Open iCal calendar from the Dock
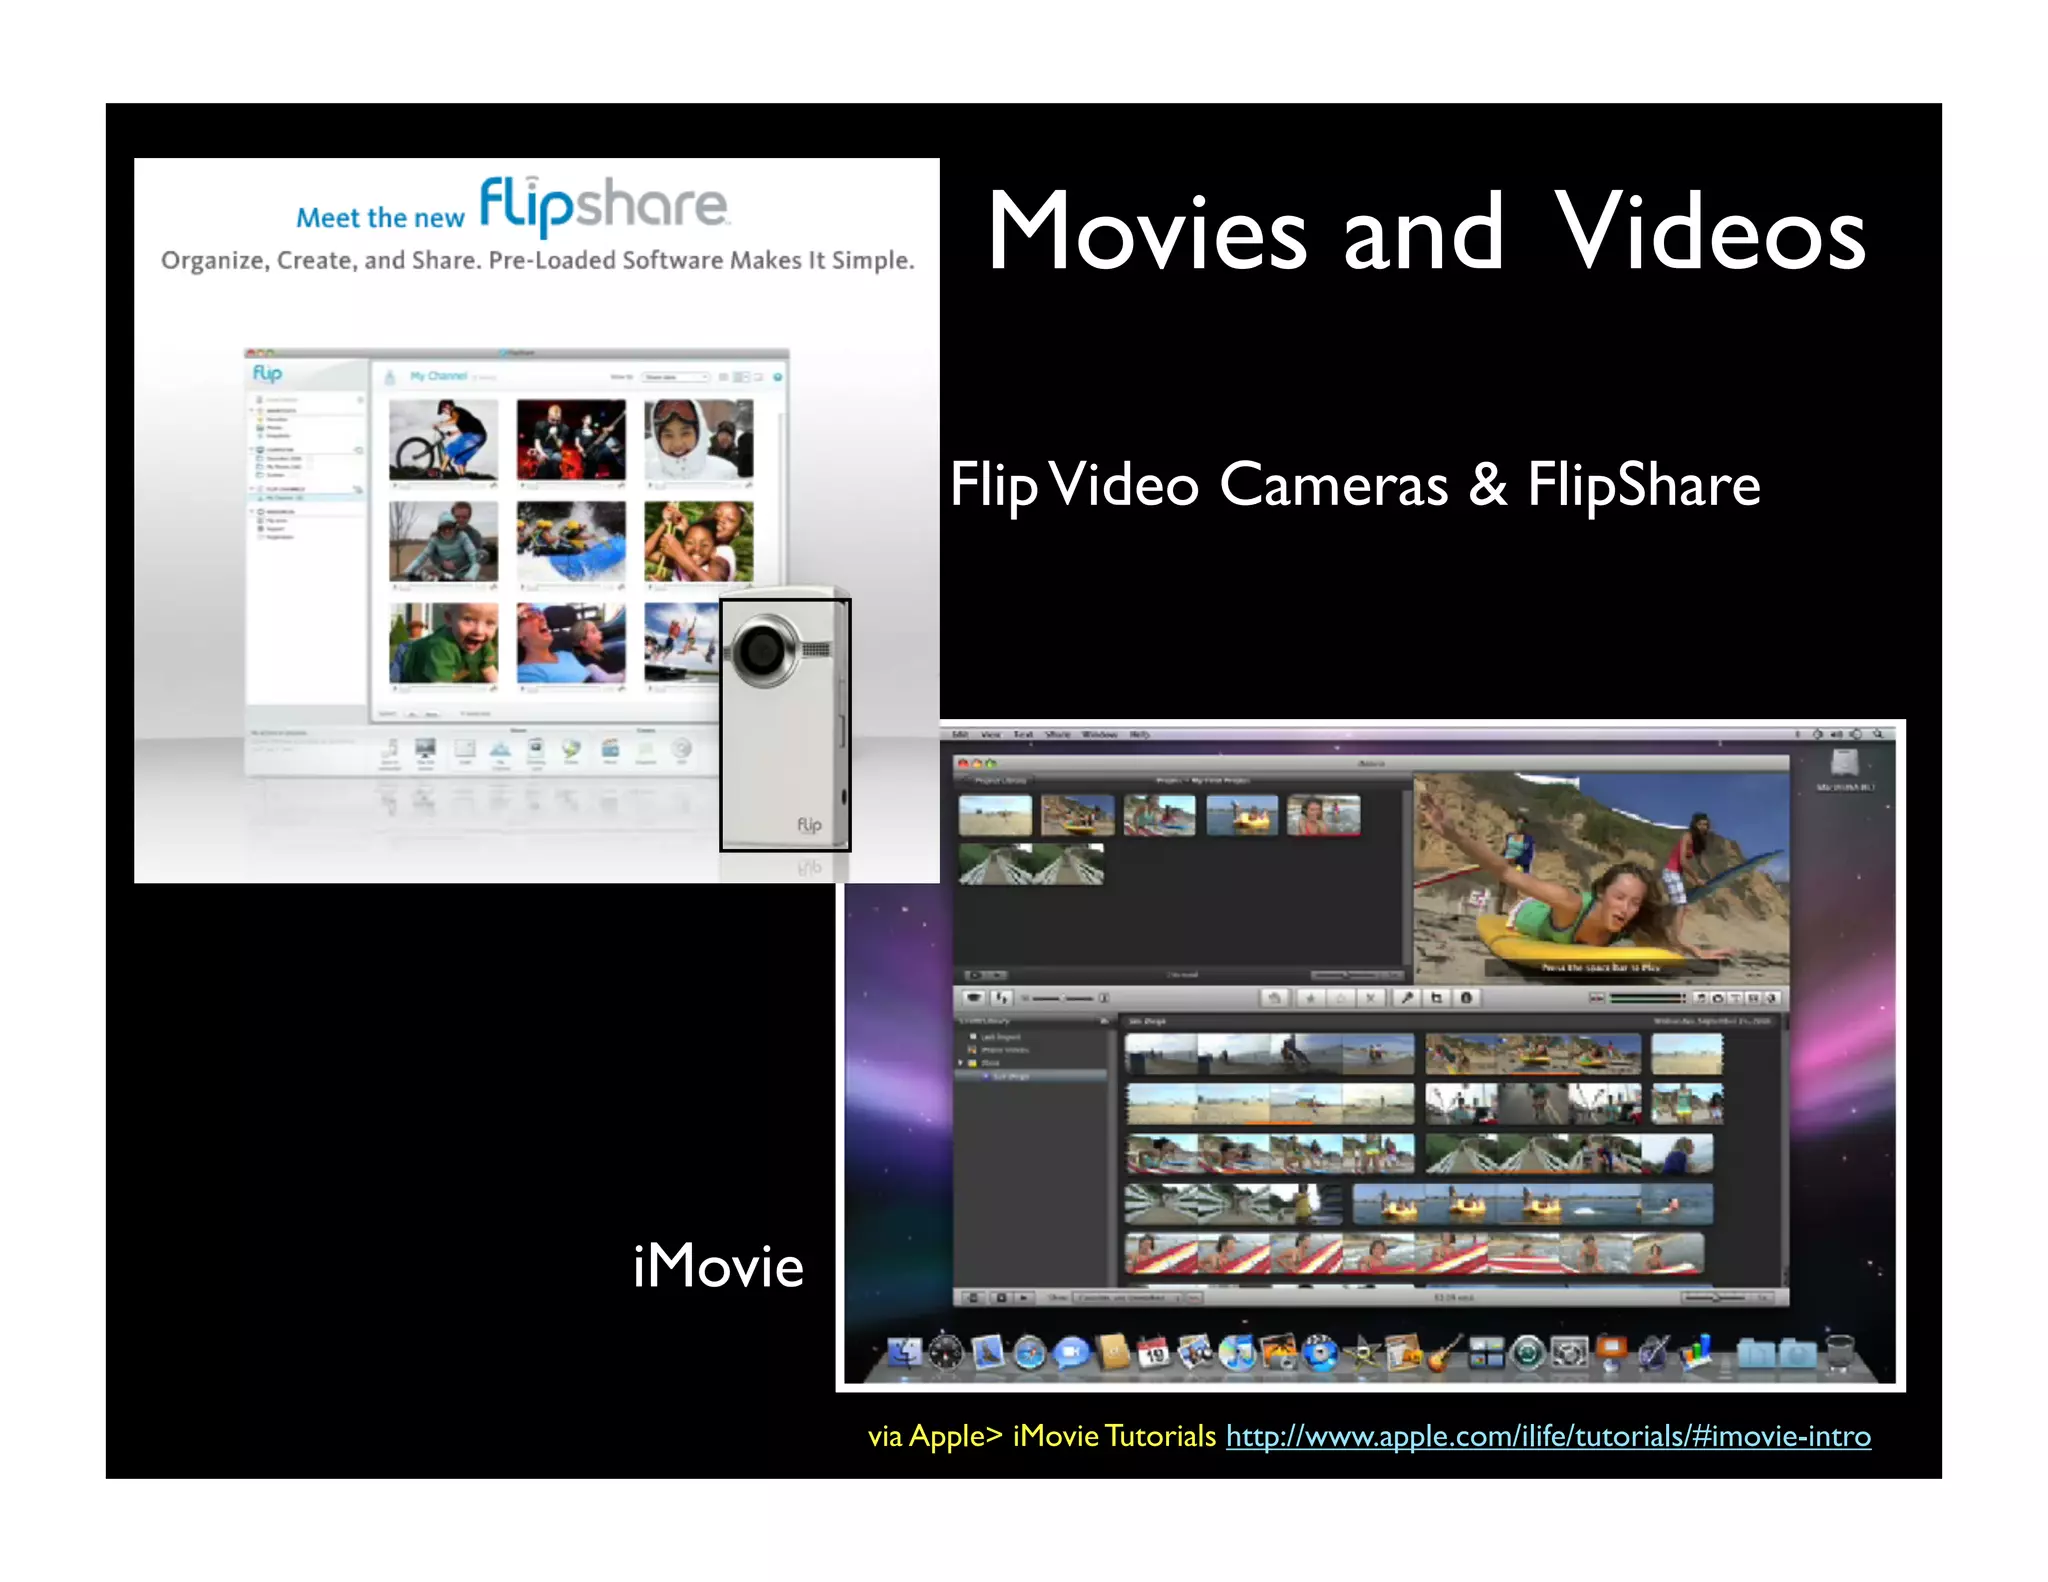Image resolution: width=2048 pixels, height=1582 pixels. 1154,1353
